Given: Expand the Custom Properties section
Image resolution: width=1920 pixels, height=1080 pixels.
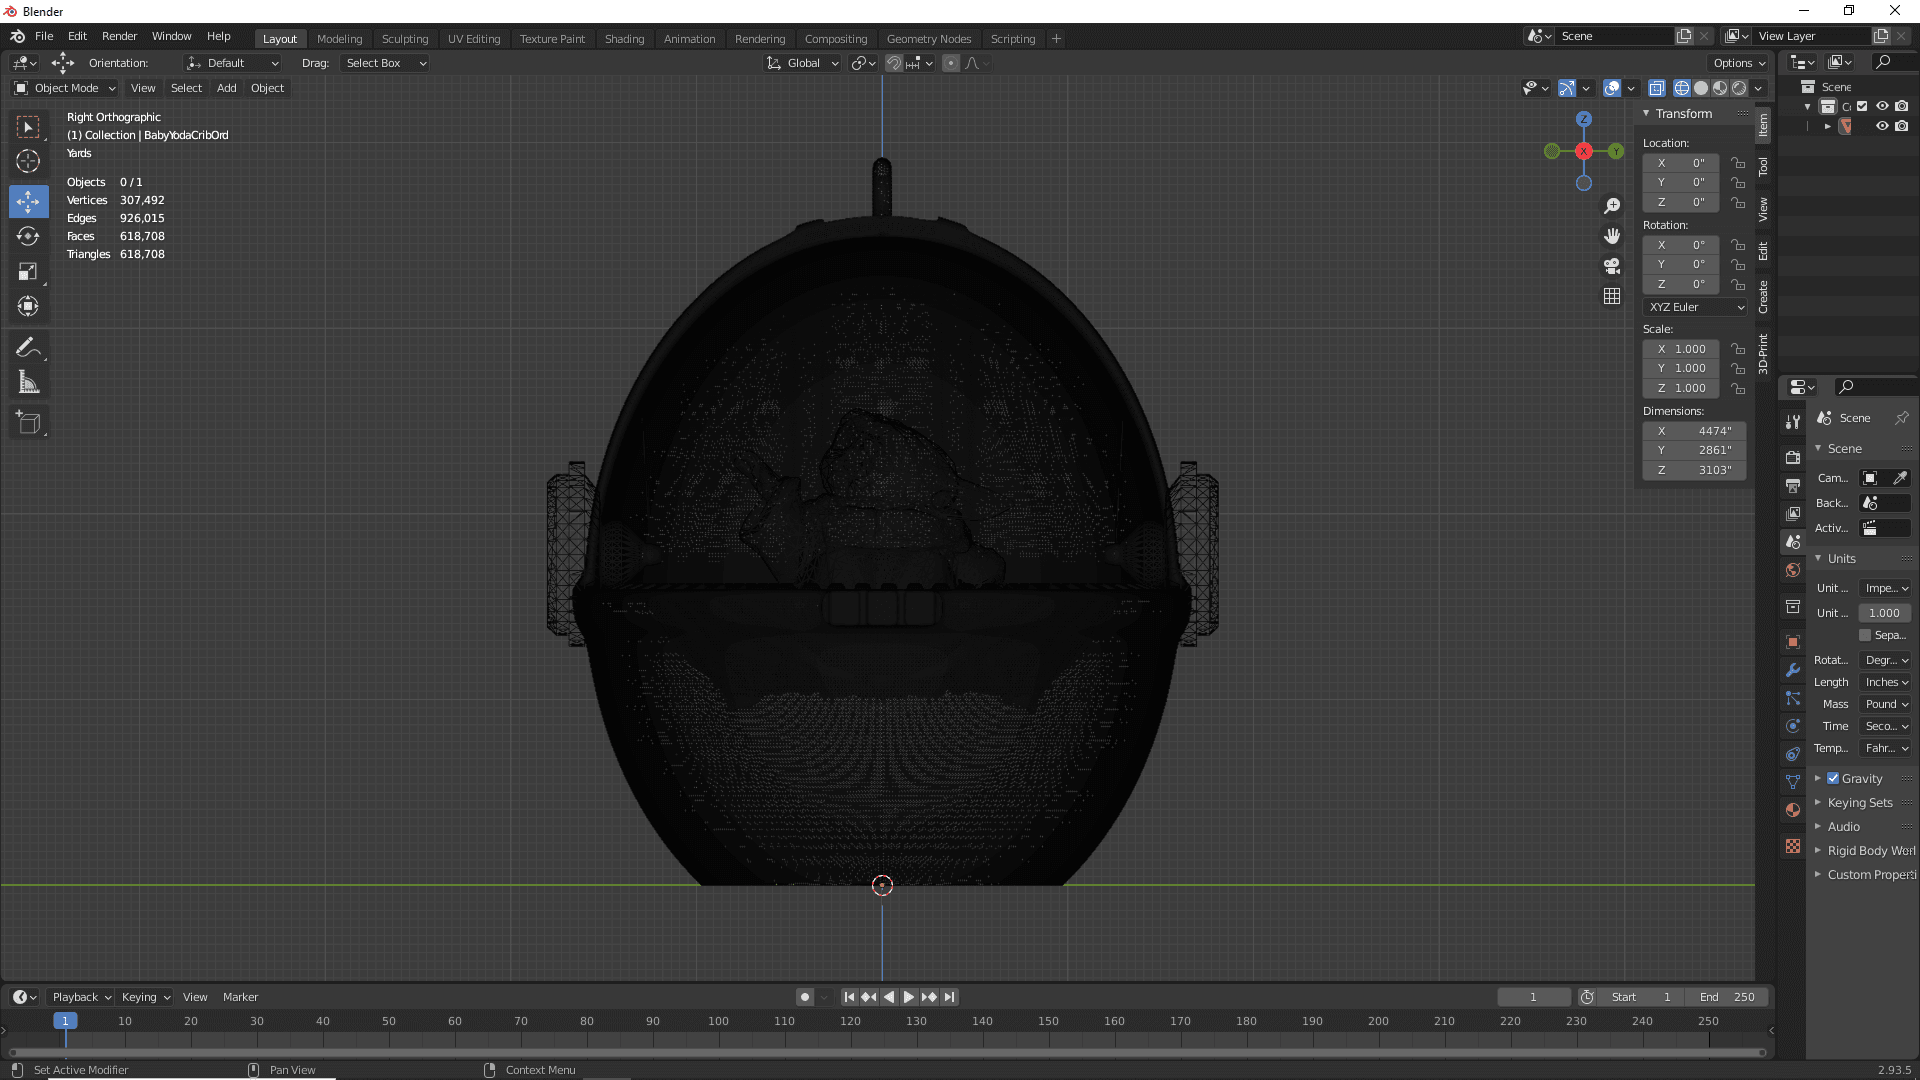Looking at the screenshot, I should point(1817,873).
